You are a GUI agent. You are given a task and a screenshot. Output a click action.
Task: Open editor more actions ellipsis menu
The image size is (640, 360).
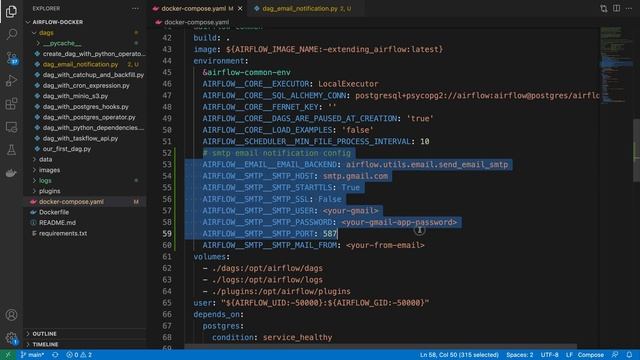[629, 8]
